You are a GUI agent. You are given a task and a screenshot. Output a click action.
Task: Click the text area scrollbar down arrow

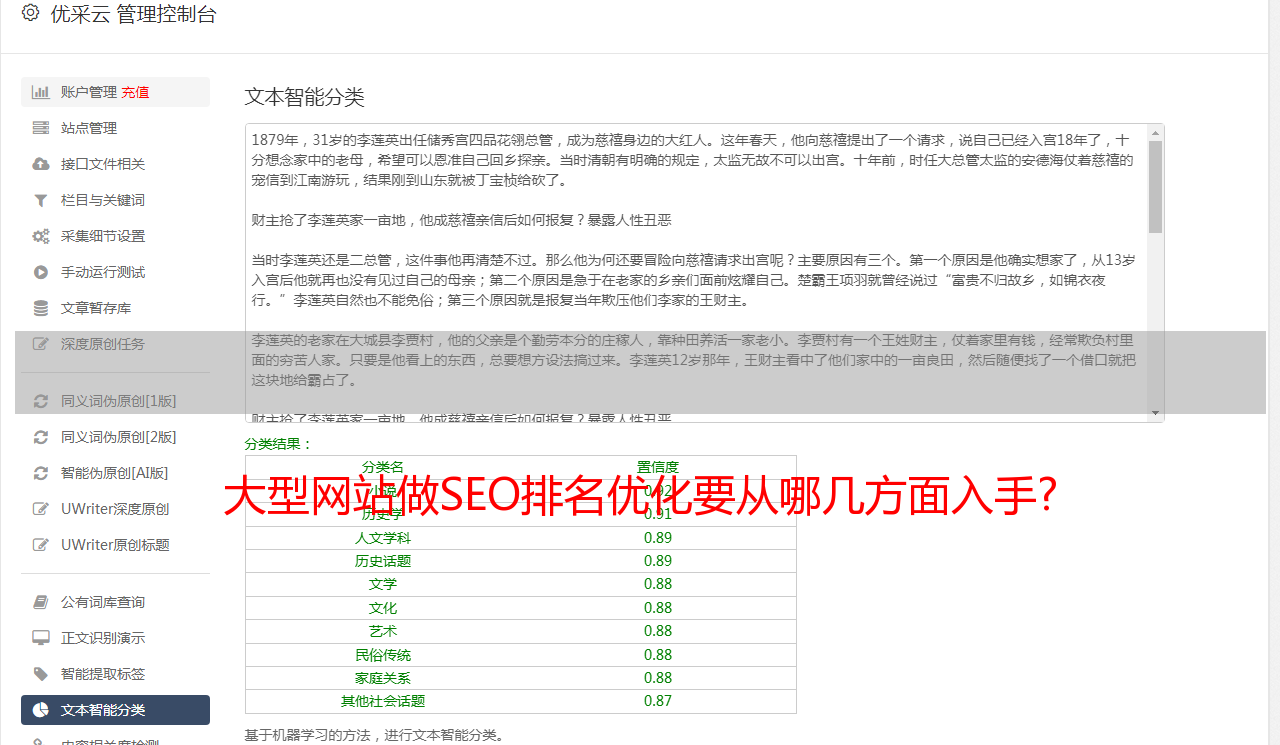pos(1155,413)
